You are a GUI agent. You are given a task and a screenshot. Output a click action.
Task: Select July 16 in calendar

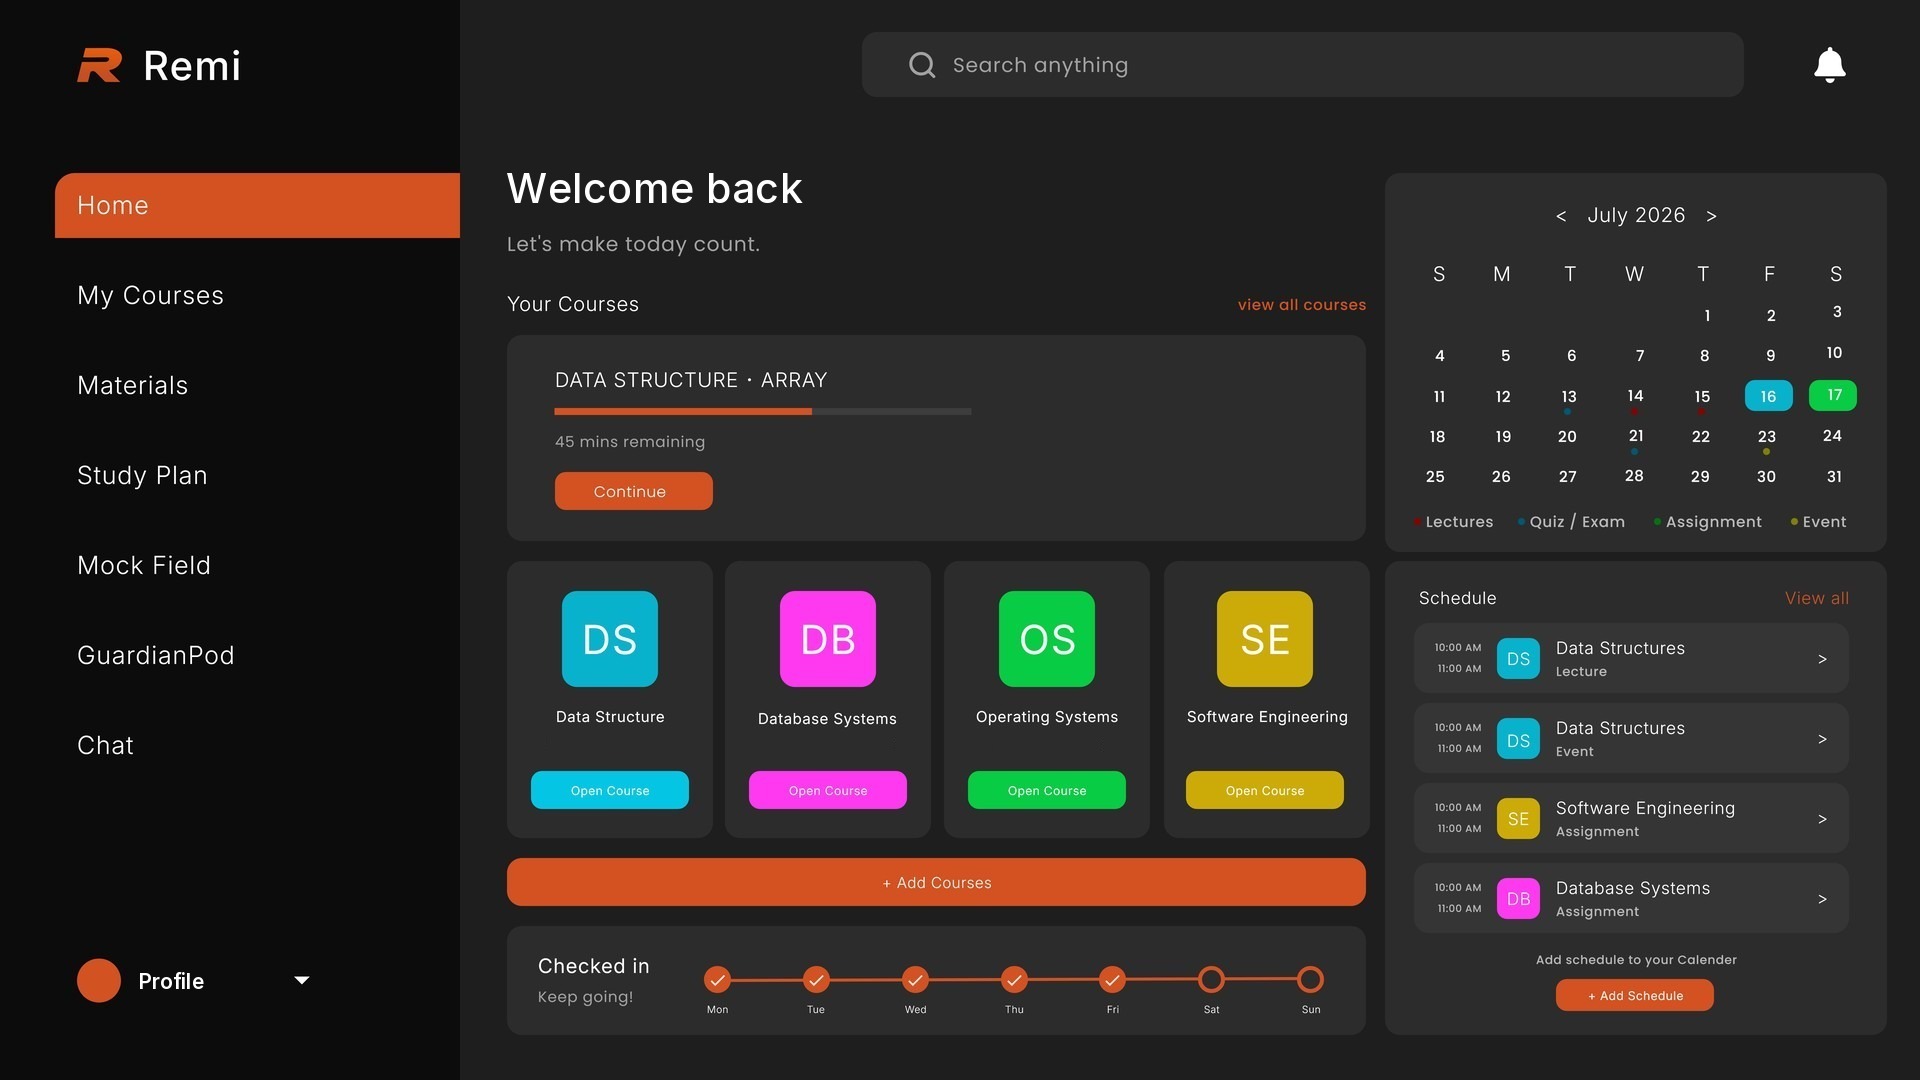click(x=1768, y=396)
